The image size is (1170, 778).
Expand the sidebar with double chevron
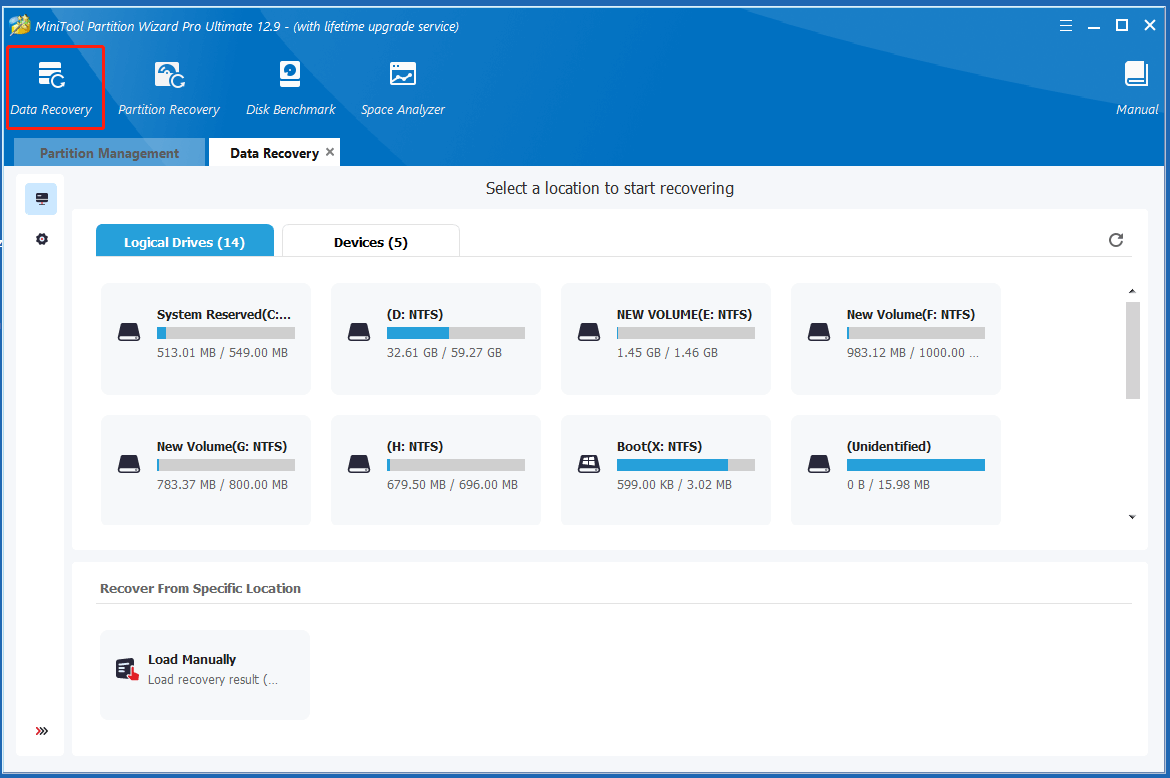[42, 731]
